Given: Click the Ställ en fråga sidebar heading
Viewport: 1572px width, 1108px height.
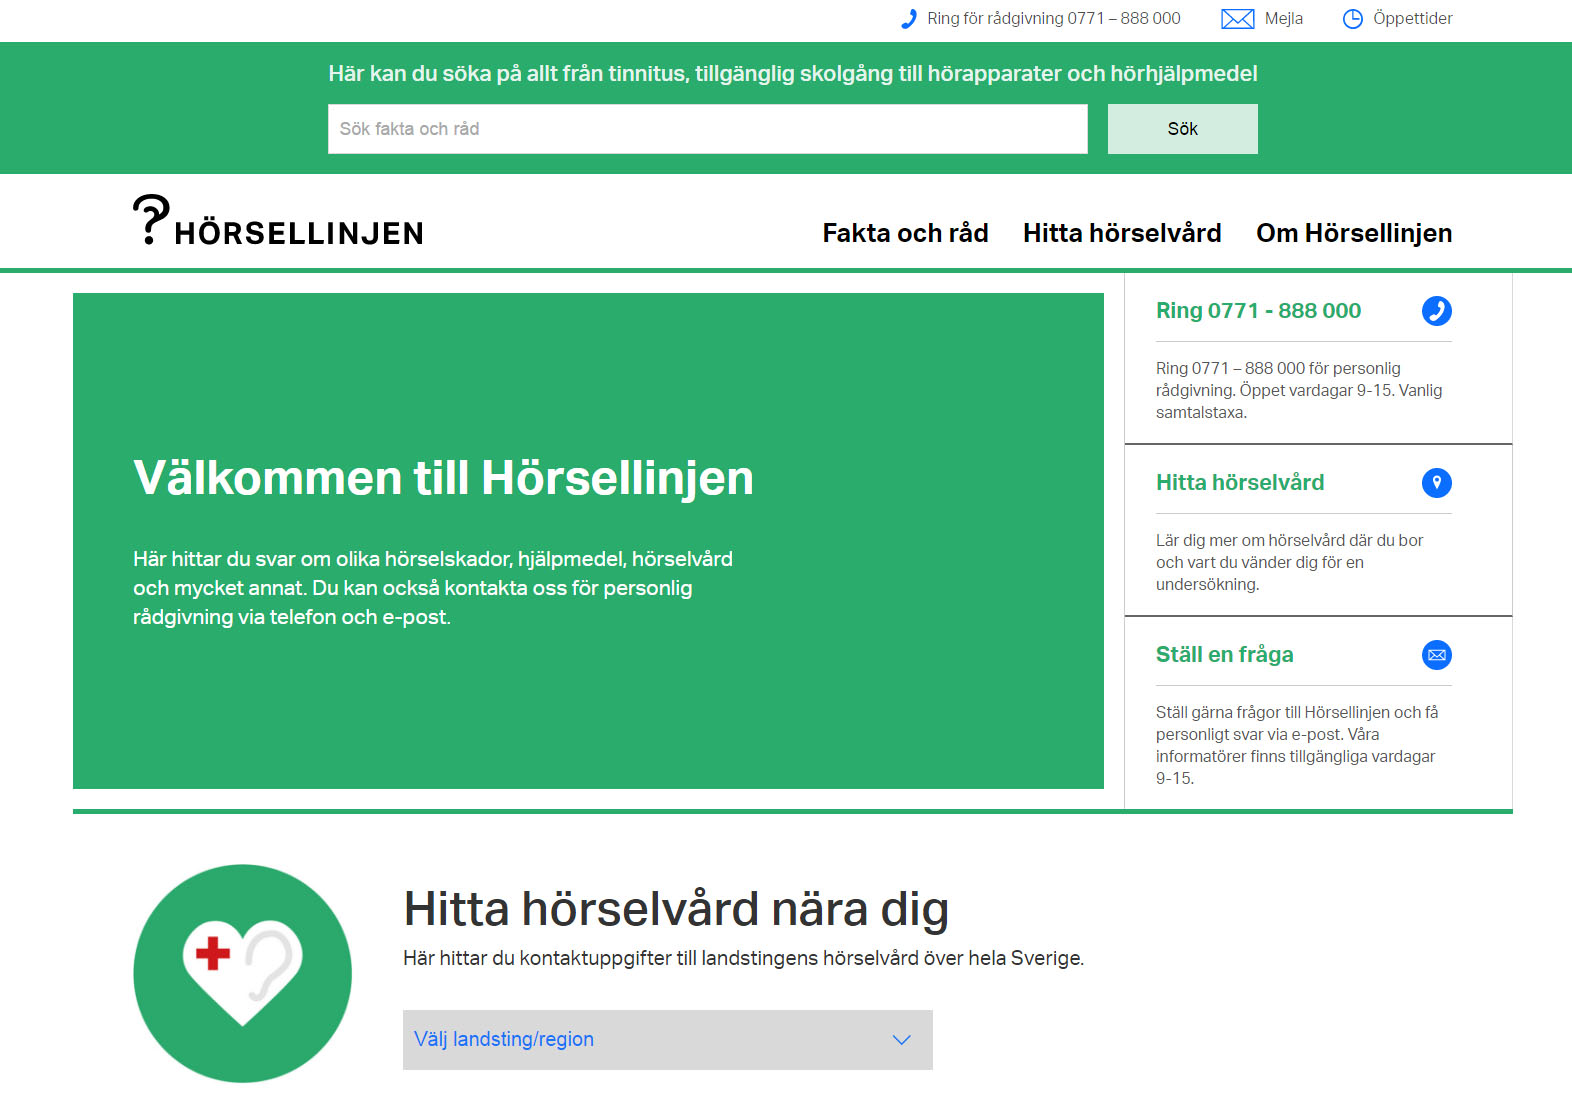Looking at the screenshot, I should [1225, 655].
